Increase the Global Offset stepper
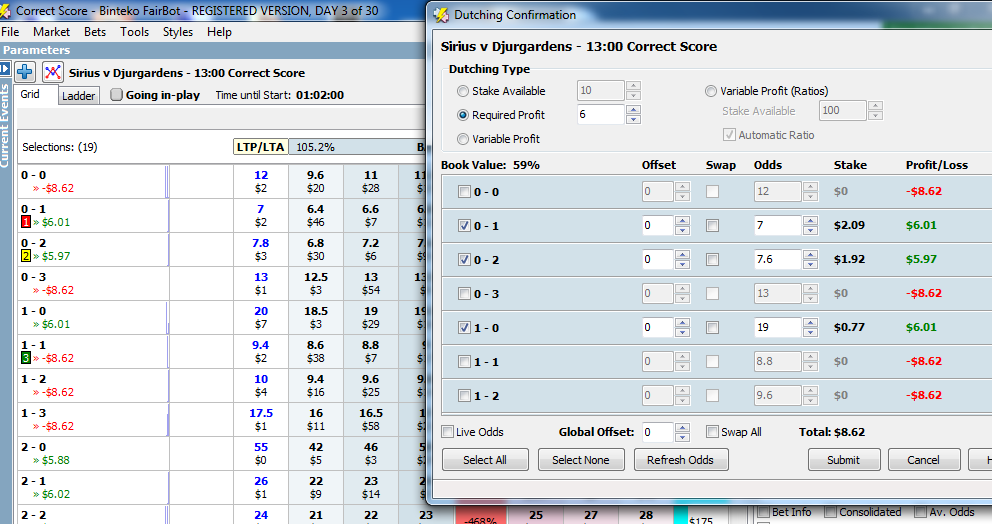The image size is (992, 524). coord(682,428)
